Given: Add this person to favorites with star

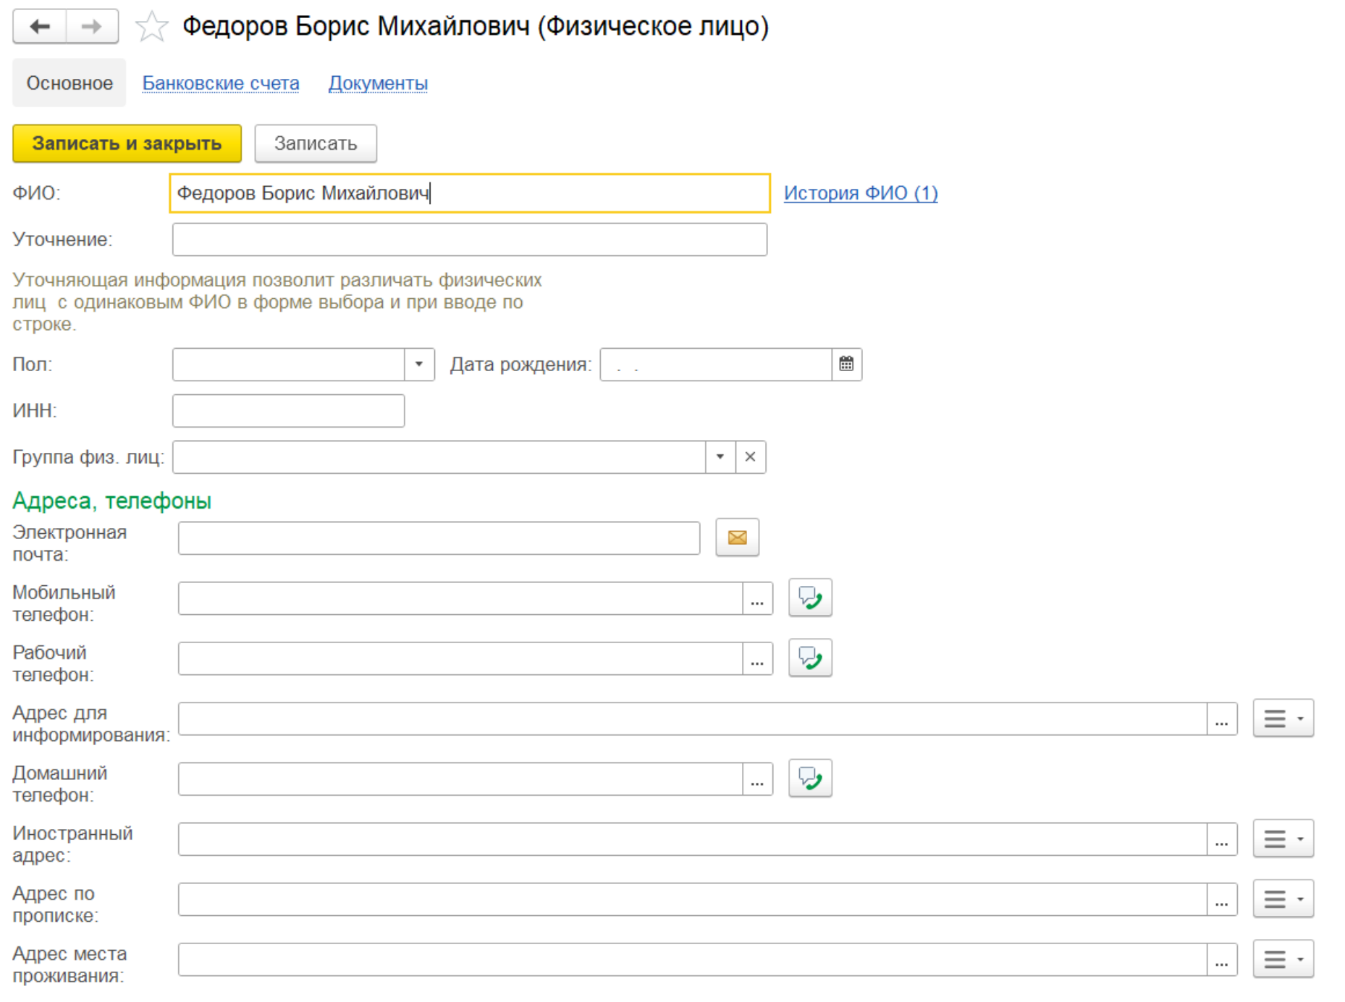Looking at the screenshot, I should [151, 27].
